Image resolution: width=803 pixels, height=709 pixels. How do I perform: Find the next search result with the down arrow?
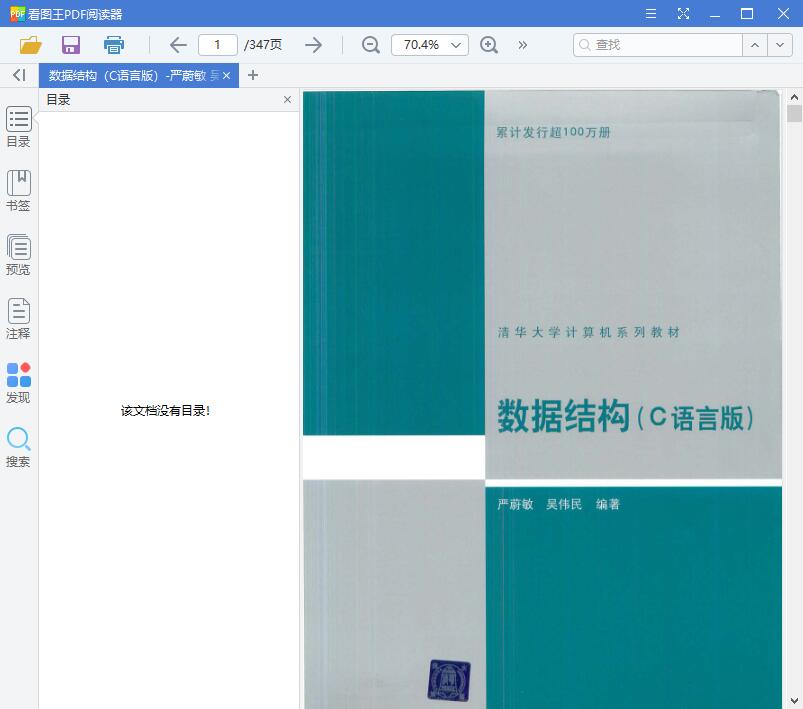click(x=780, y=45)
